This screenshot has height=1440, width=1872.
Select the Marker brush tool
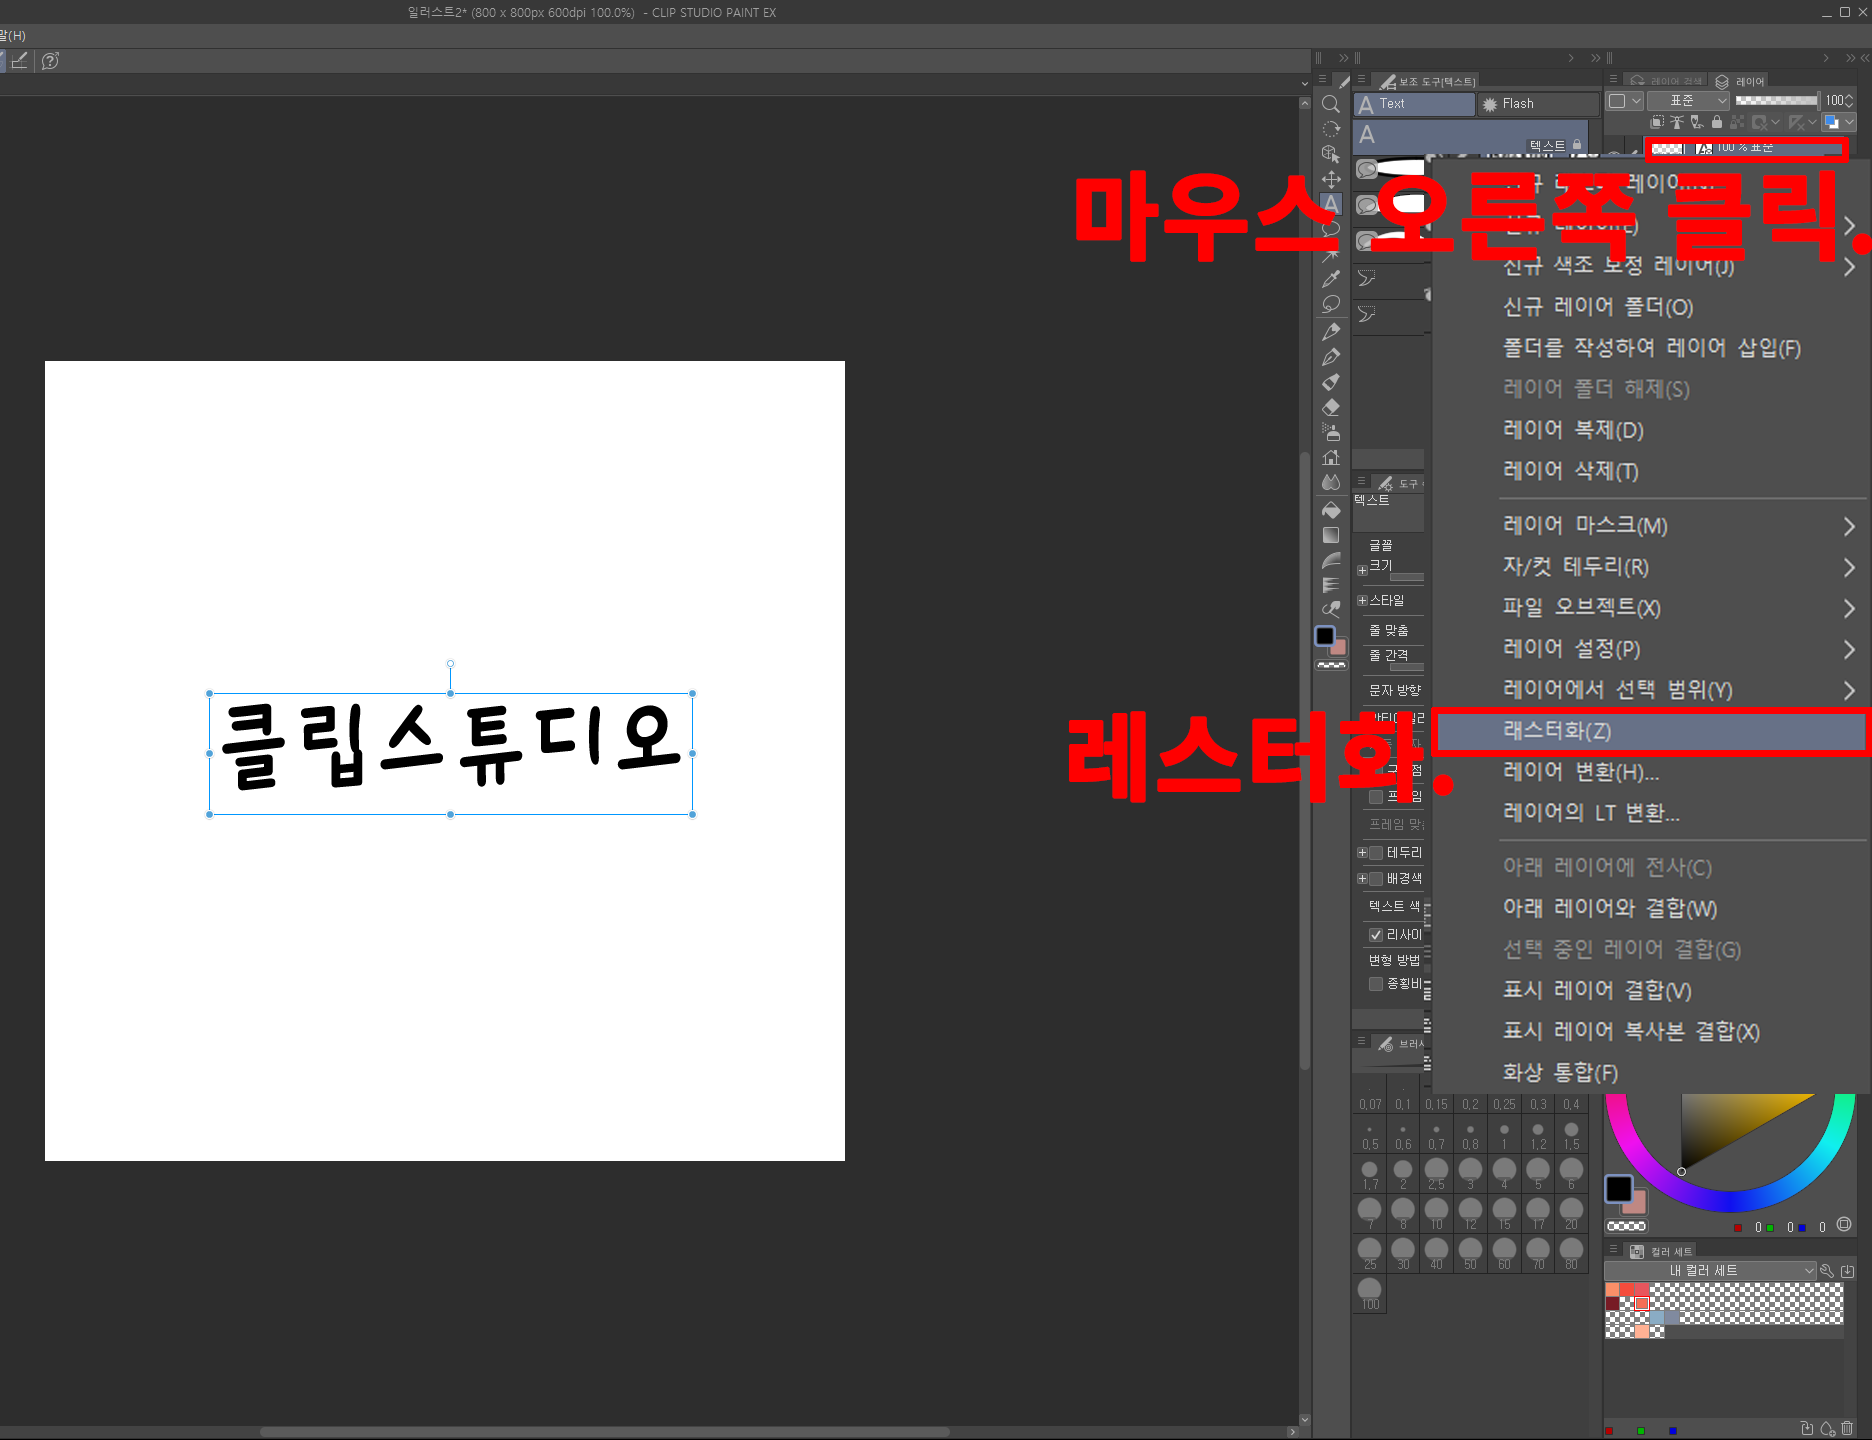point(1330,382)
